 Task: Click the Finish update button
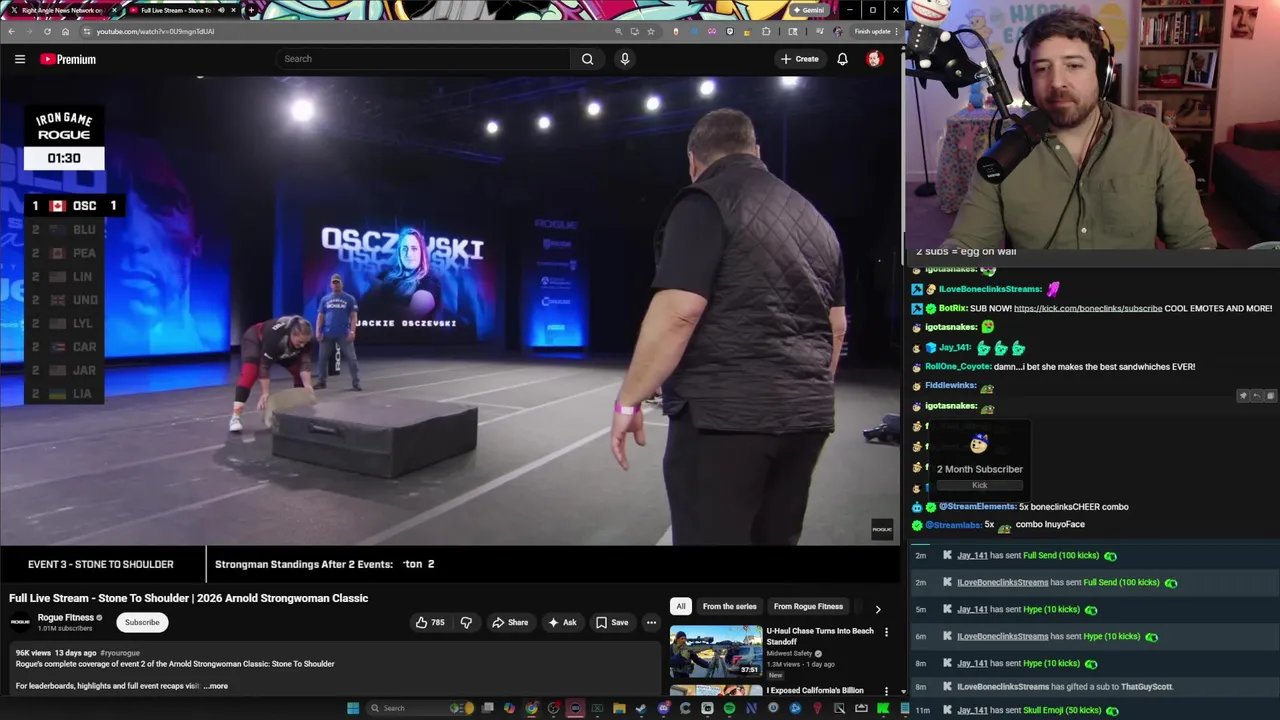872,31
